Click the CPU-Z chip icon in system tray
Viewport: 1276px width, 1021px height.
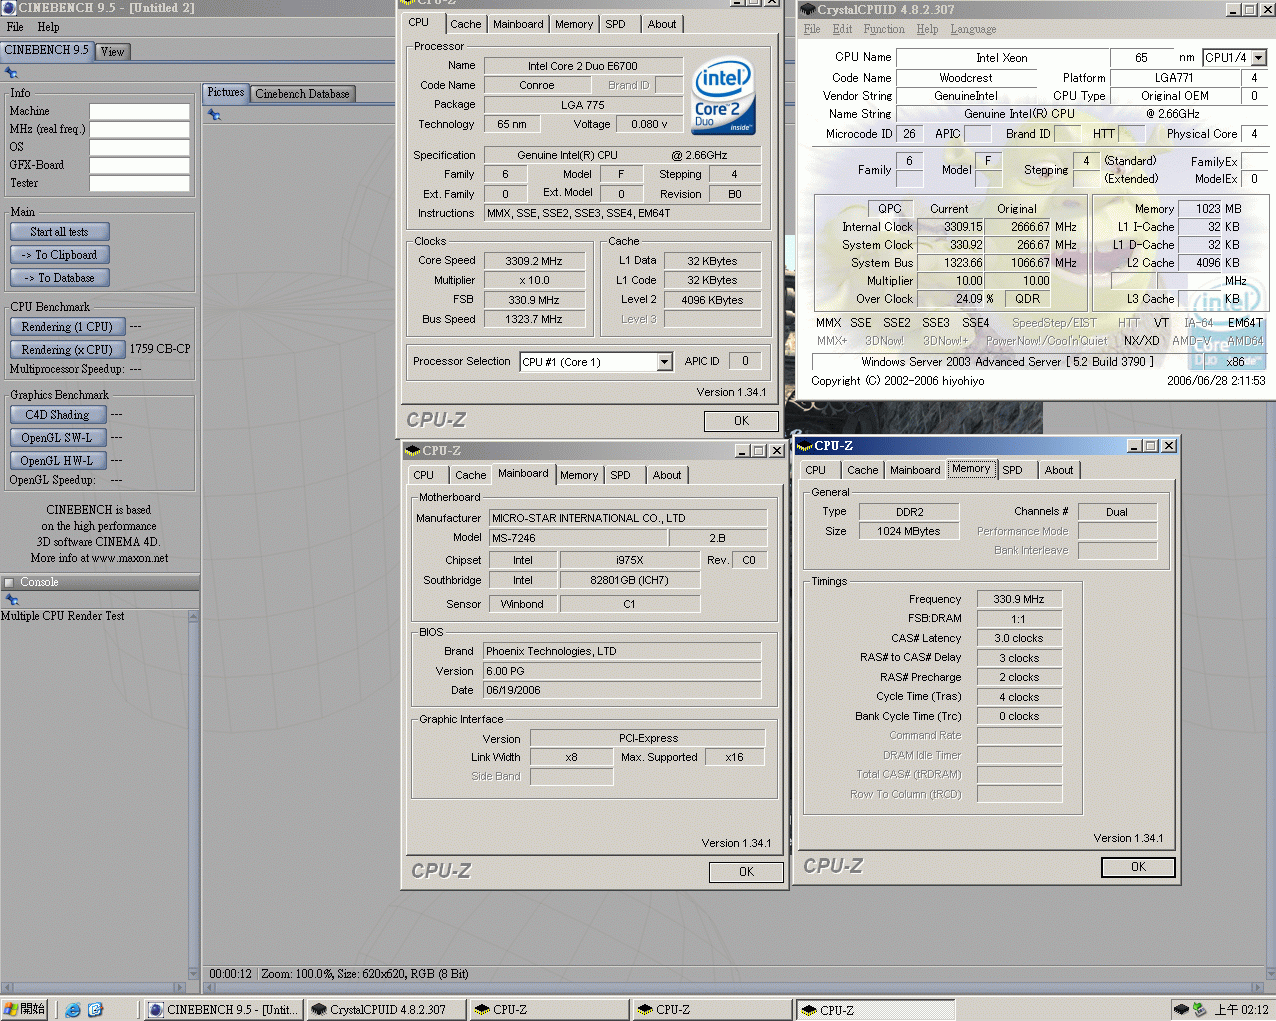coord(1181,1010)
